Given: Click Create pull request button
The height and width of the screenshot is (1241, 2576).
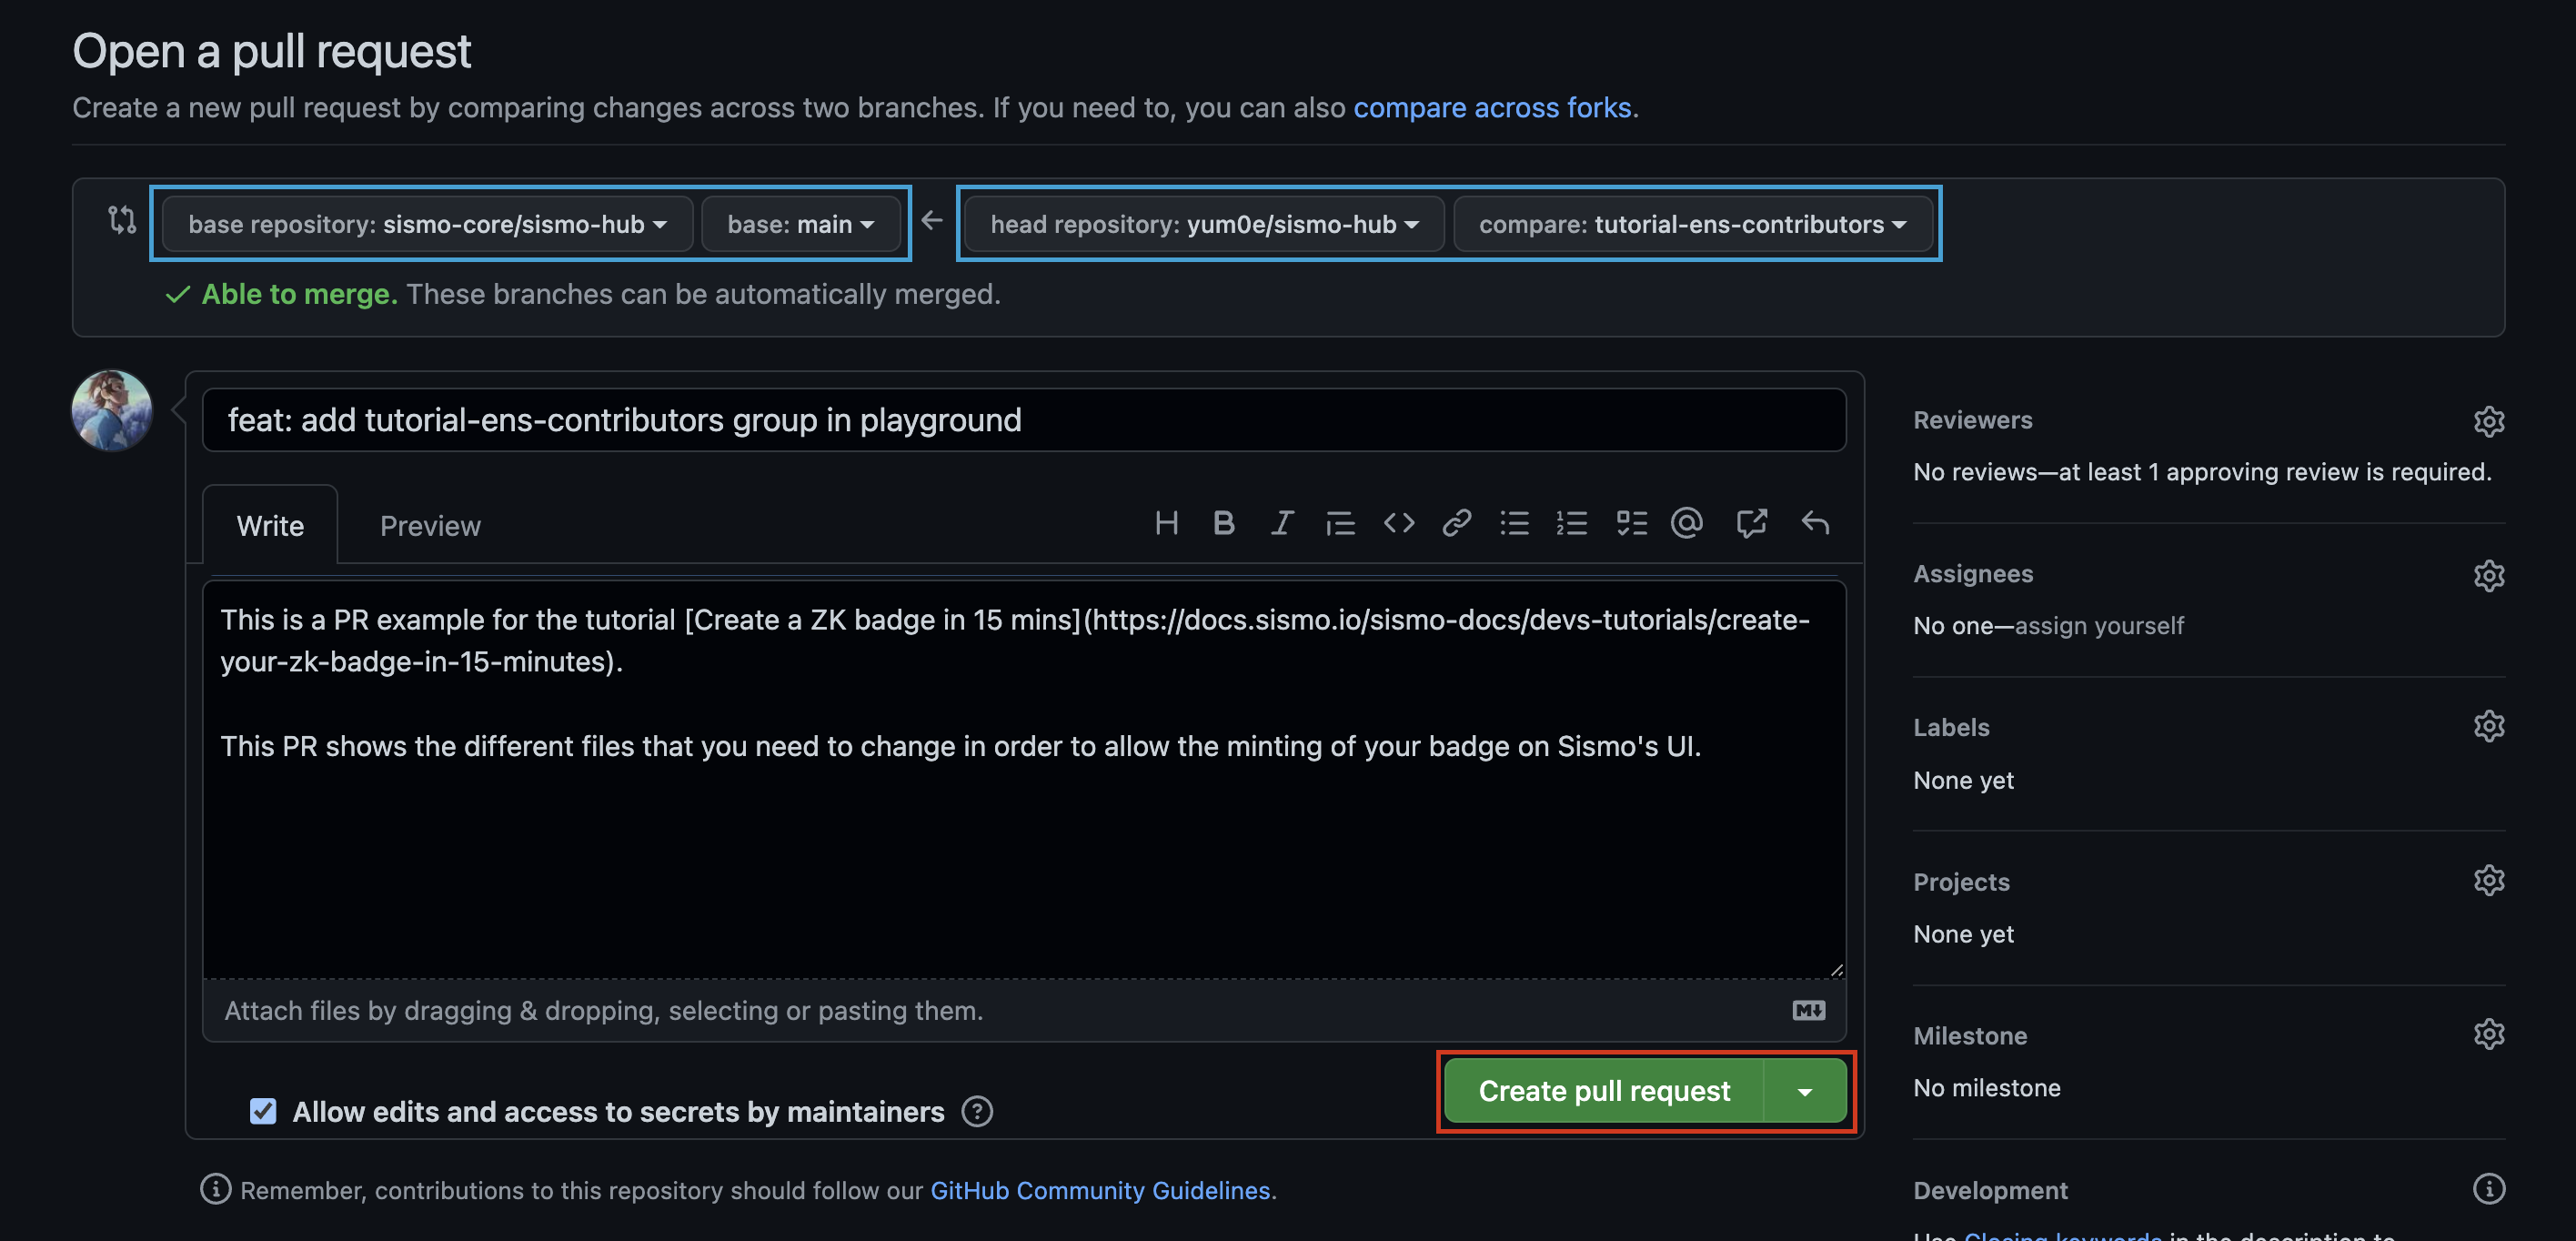Looking at the screenshot, I should coord(1604,1091).
